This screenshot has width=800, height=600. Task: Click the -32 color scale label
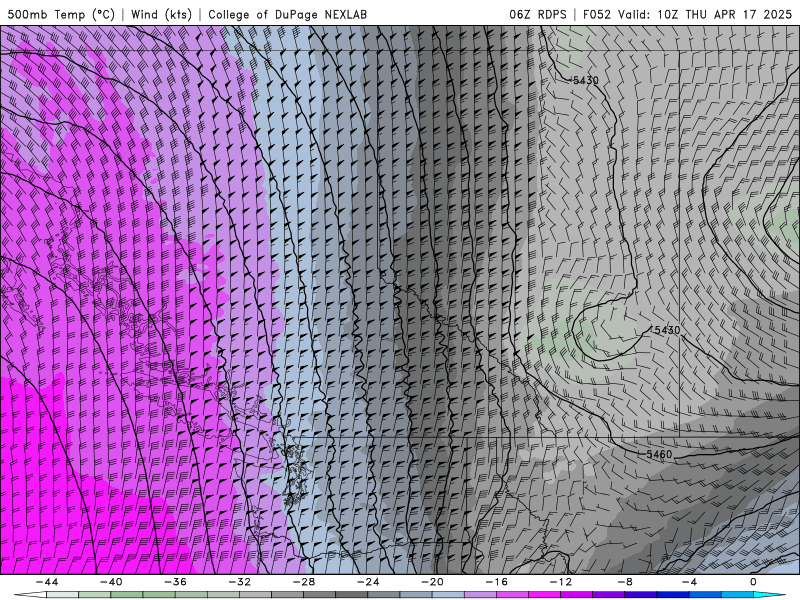point(239,582)
